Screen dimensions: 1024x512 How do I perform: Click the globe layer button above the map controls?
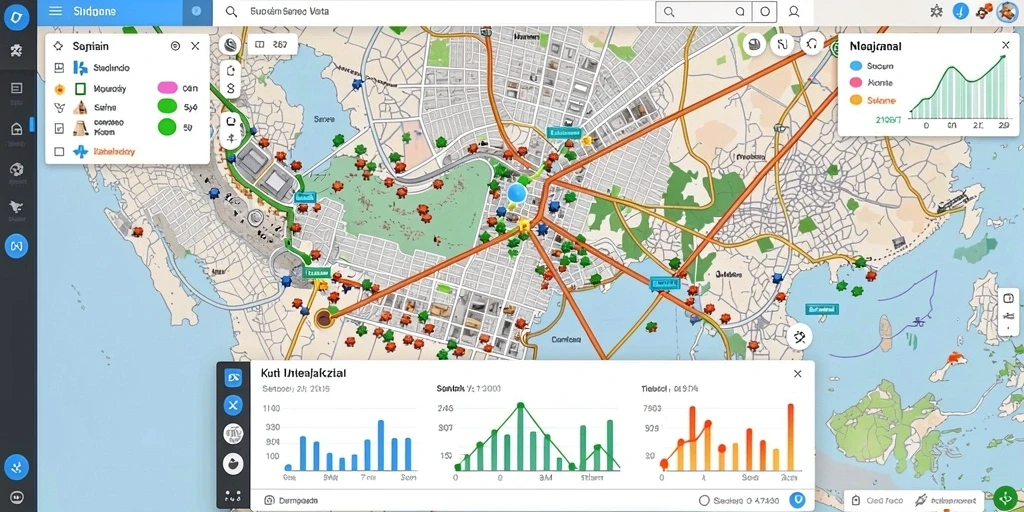pos(230,44)
